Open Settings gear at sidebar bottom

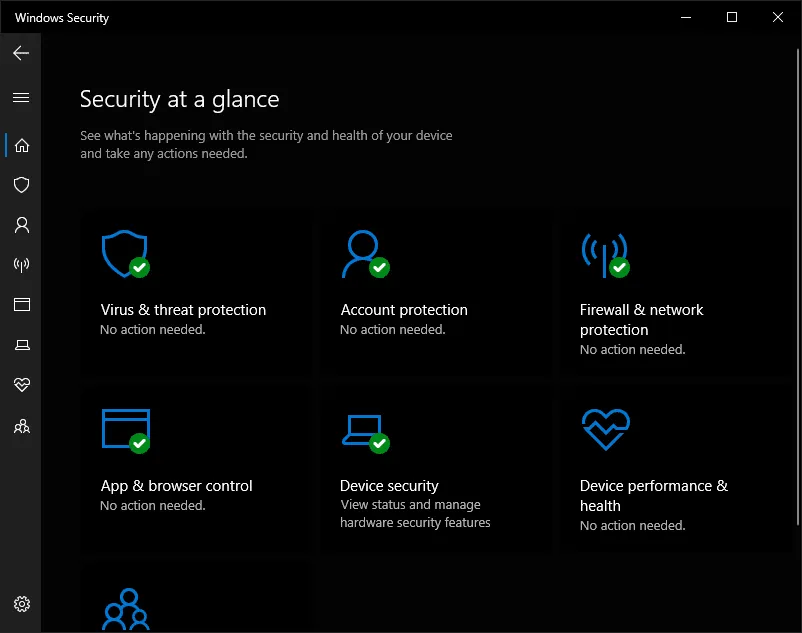(21, 604)
